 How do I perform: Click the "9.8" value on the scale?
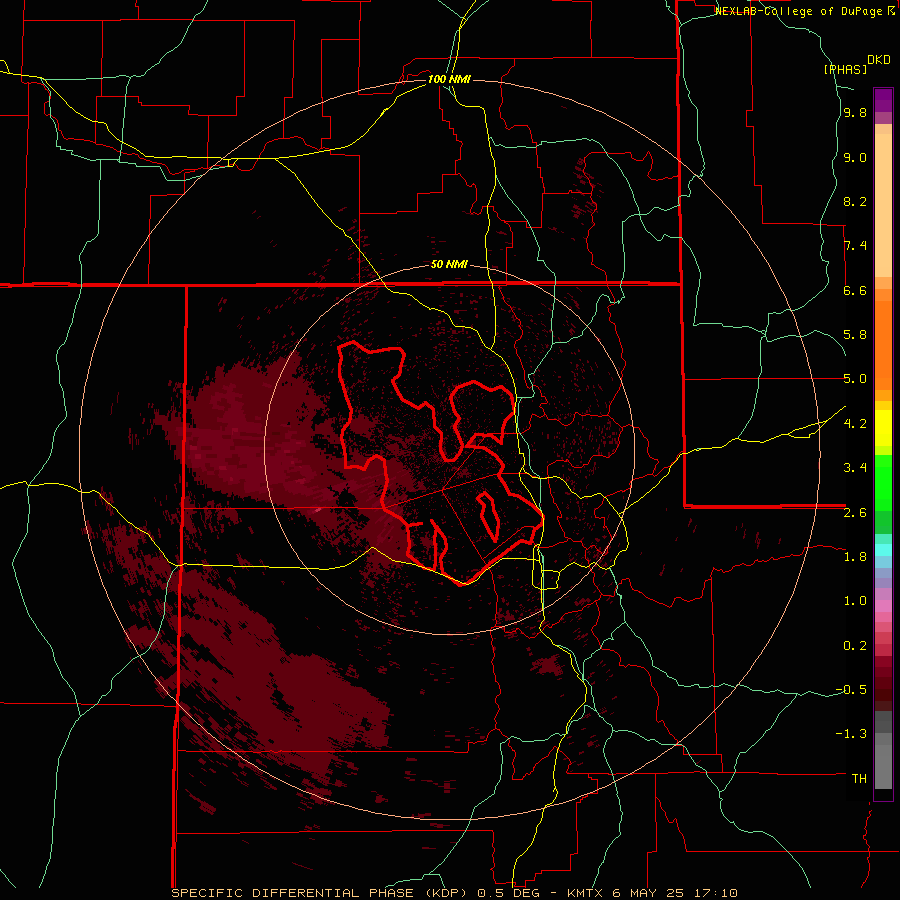855,113
